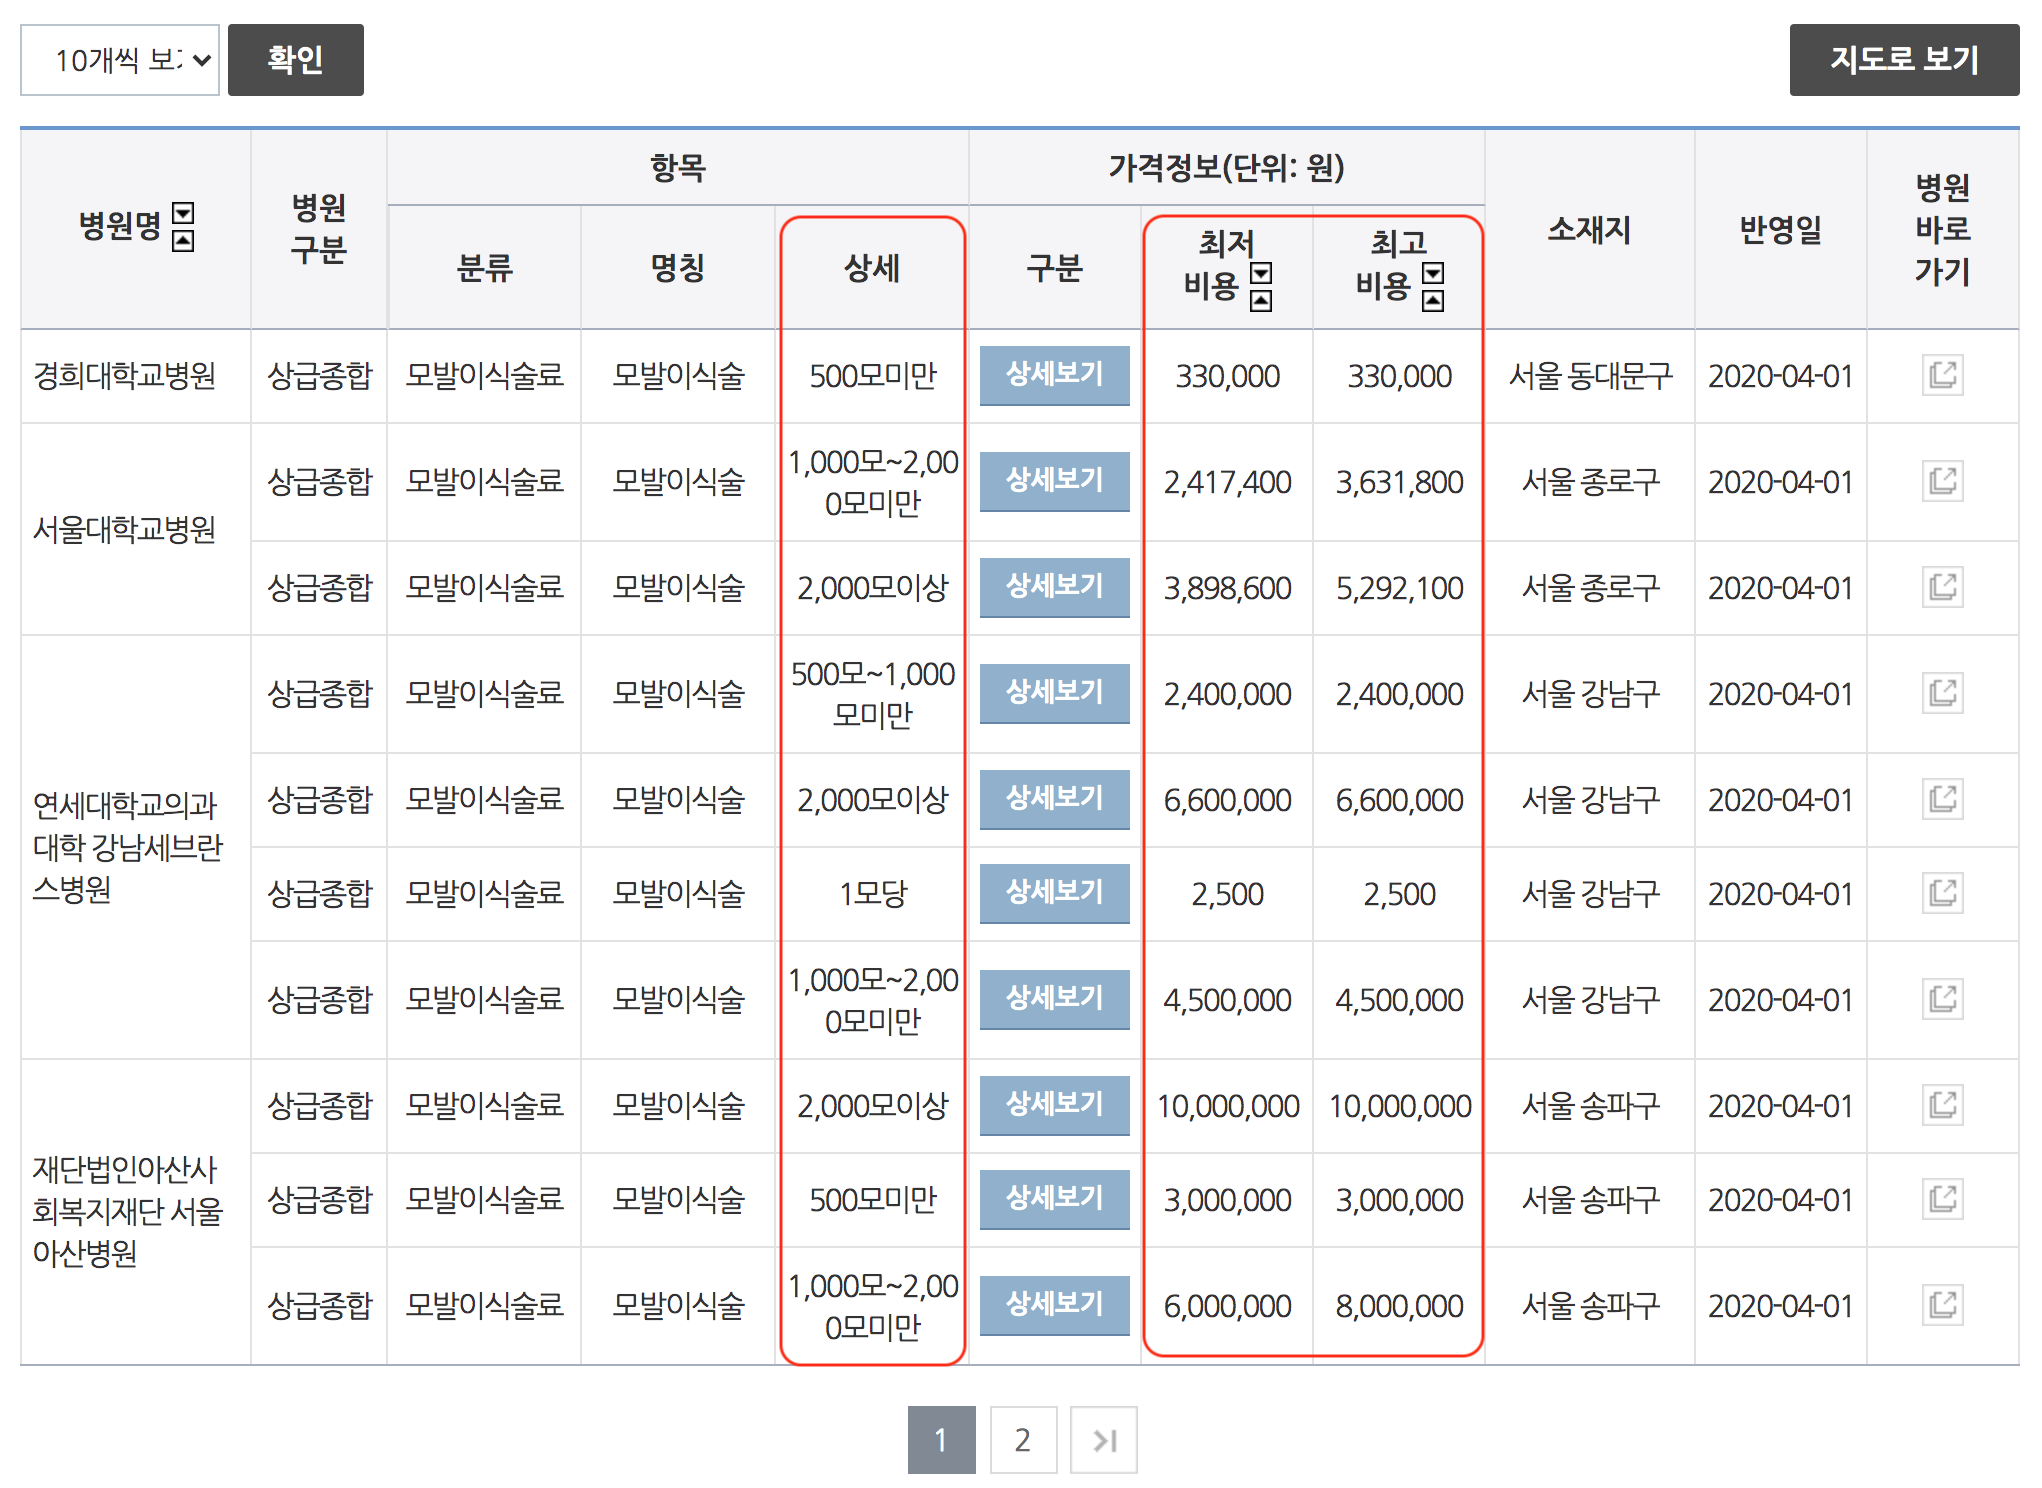This screenshot has width=2042, height=1488.
Task: Click the external link icon on the 1모당 row
Action: (x=1944, y=893)
